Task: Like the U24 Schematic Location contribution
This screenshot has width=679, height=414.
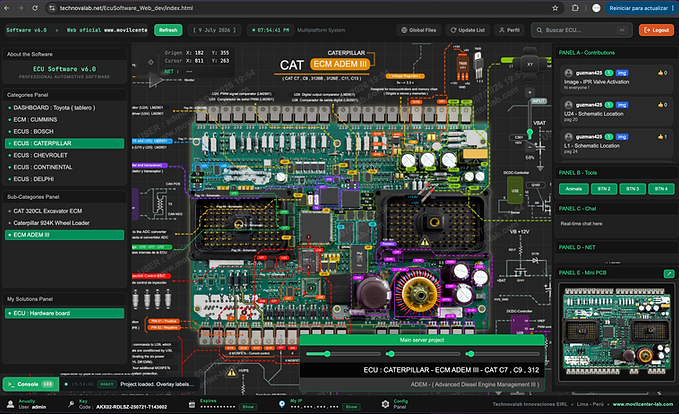Action: (x=662, y=105)
